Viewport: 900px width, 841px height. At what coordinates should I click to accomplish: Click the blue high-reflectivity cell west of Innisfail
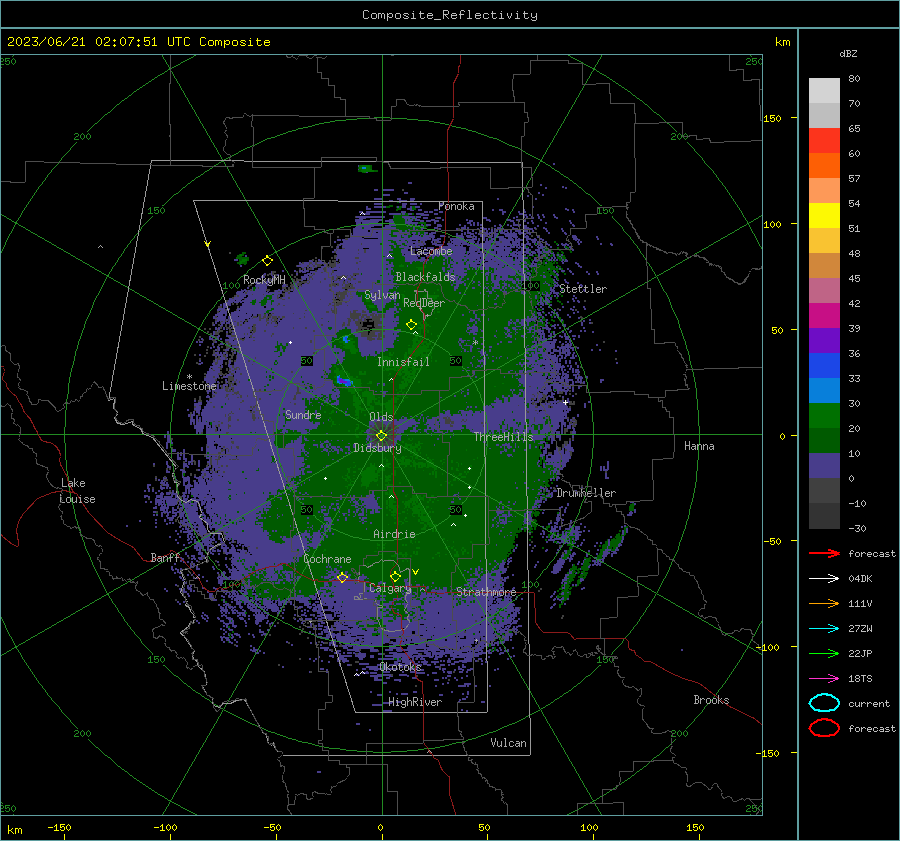click(x=343, y=381)
